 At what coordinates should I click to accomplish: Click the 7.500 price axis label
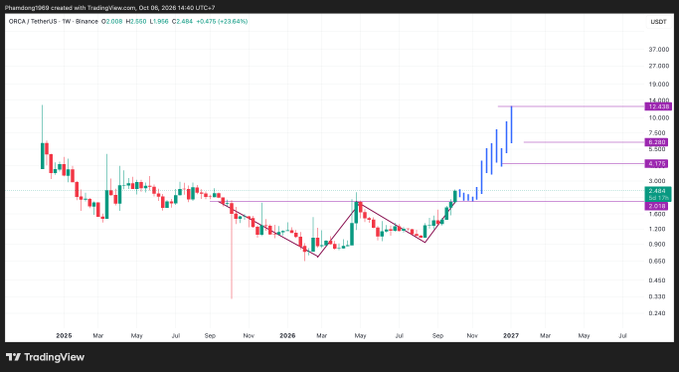(657, 133)
